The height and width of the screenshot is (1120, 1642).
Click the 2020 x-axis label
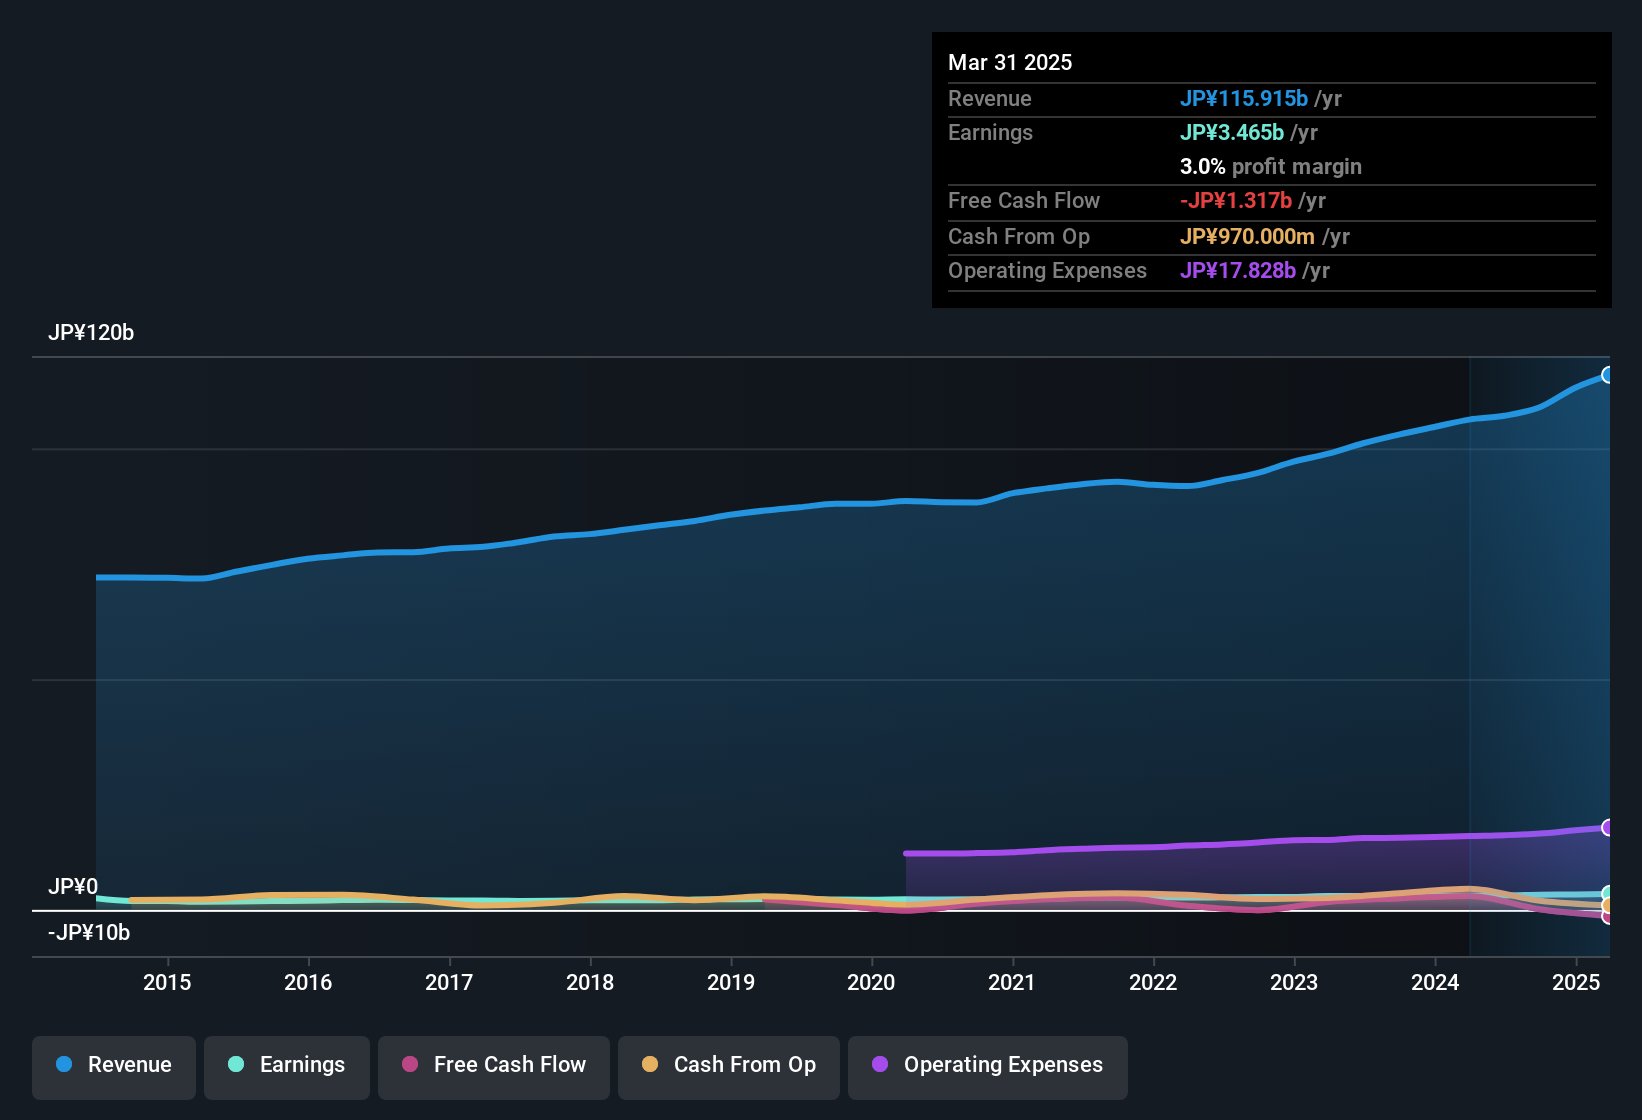pyautogui.click(x=871, y=982)
